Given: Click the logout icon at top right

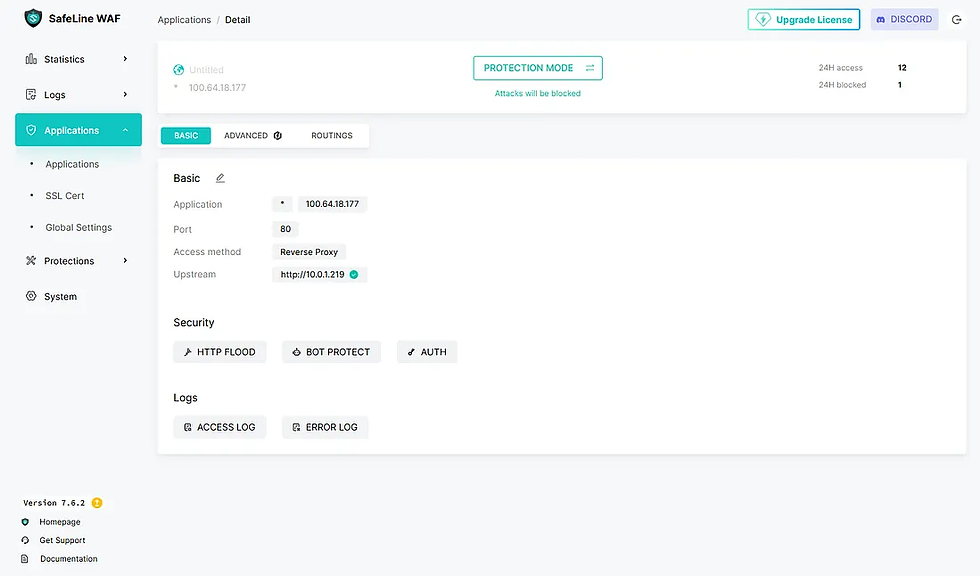Looking at the screenshot, I should pos(957,19).
